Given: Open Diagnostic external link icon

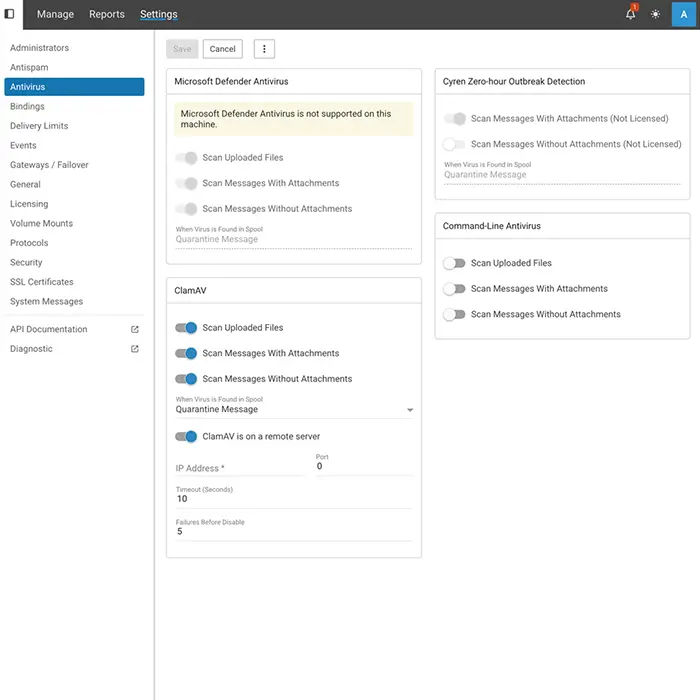Looking at the screenshot, I should coord(135,349).
